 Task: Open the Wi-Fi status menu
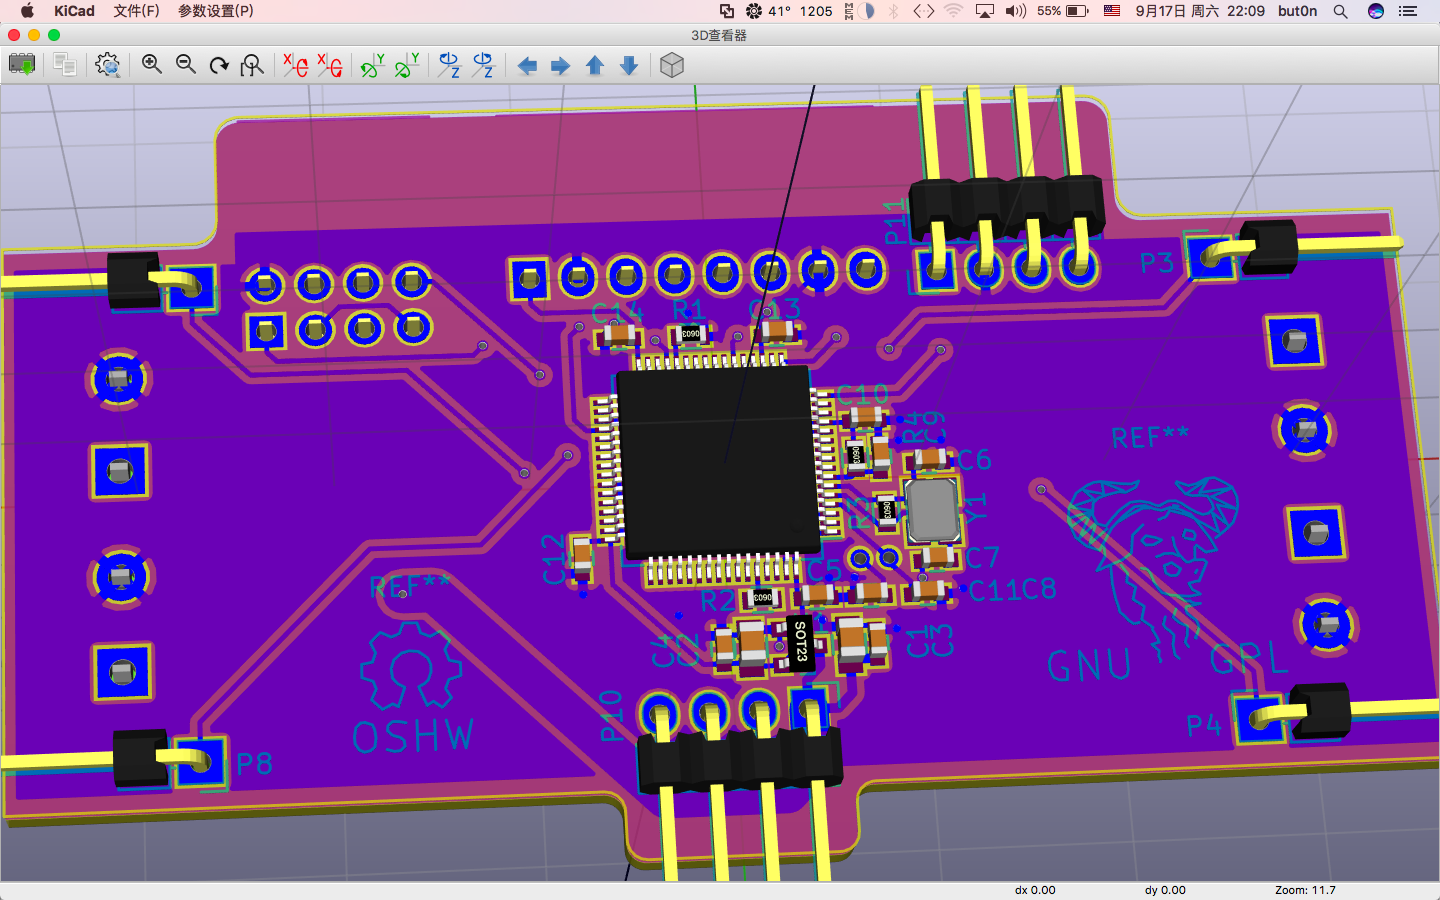tap(954, 11)
